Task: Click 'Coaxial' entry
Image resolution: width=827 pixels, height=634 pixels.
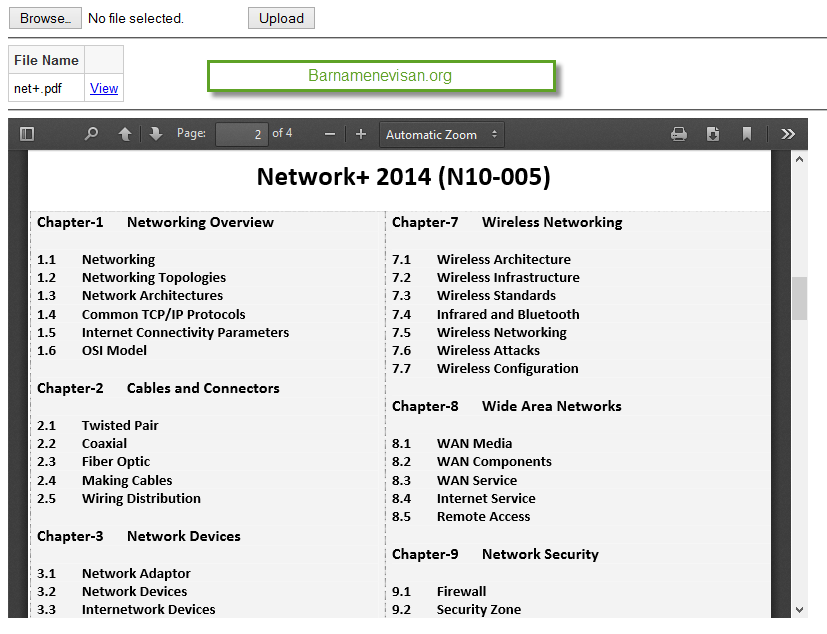Action: (104, 443)
